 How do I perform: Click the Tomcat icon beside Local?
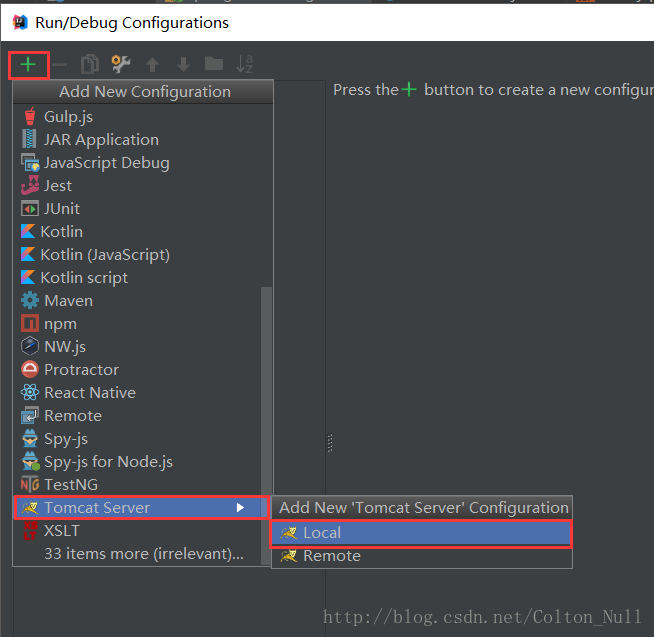(x=289, y=533)
